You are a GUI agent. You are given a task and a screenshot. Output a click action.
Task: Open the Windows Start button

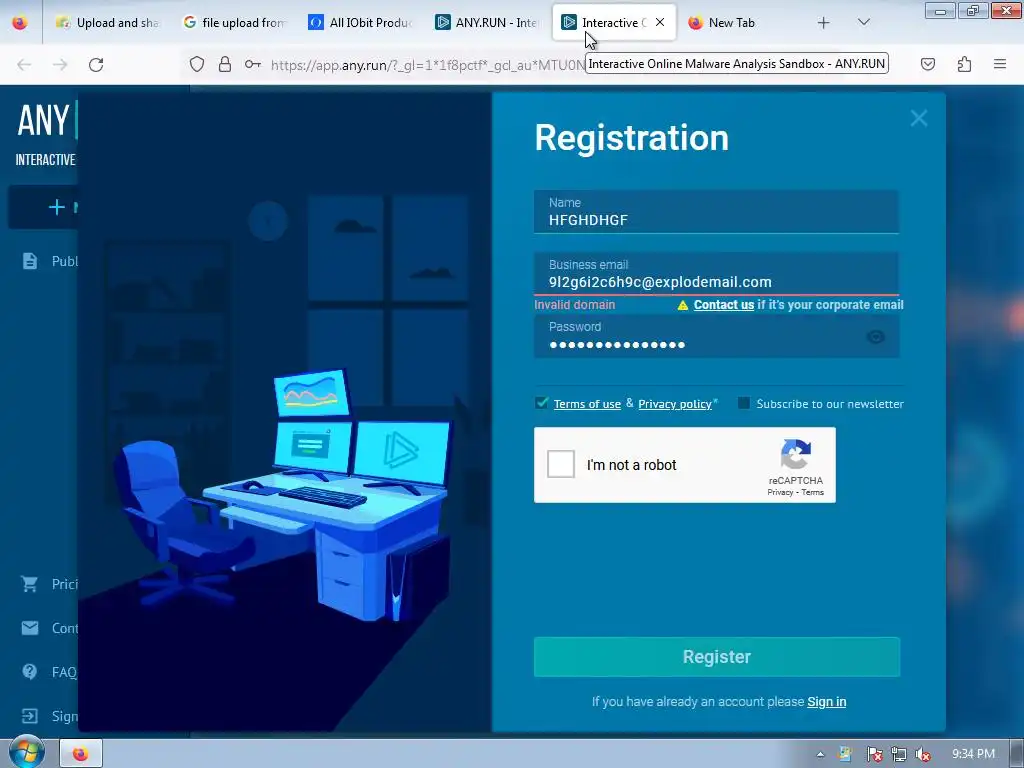(26, 752)
